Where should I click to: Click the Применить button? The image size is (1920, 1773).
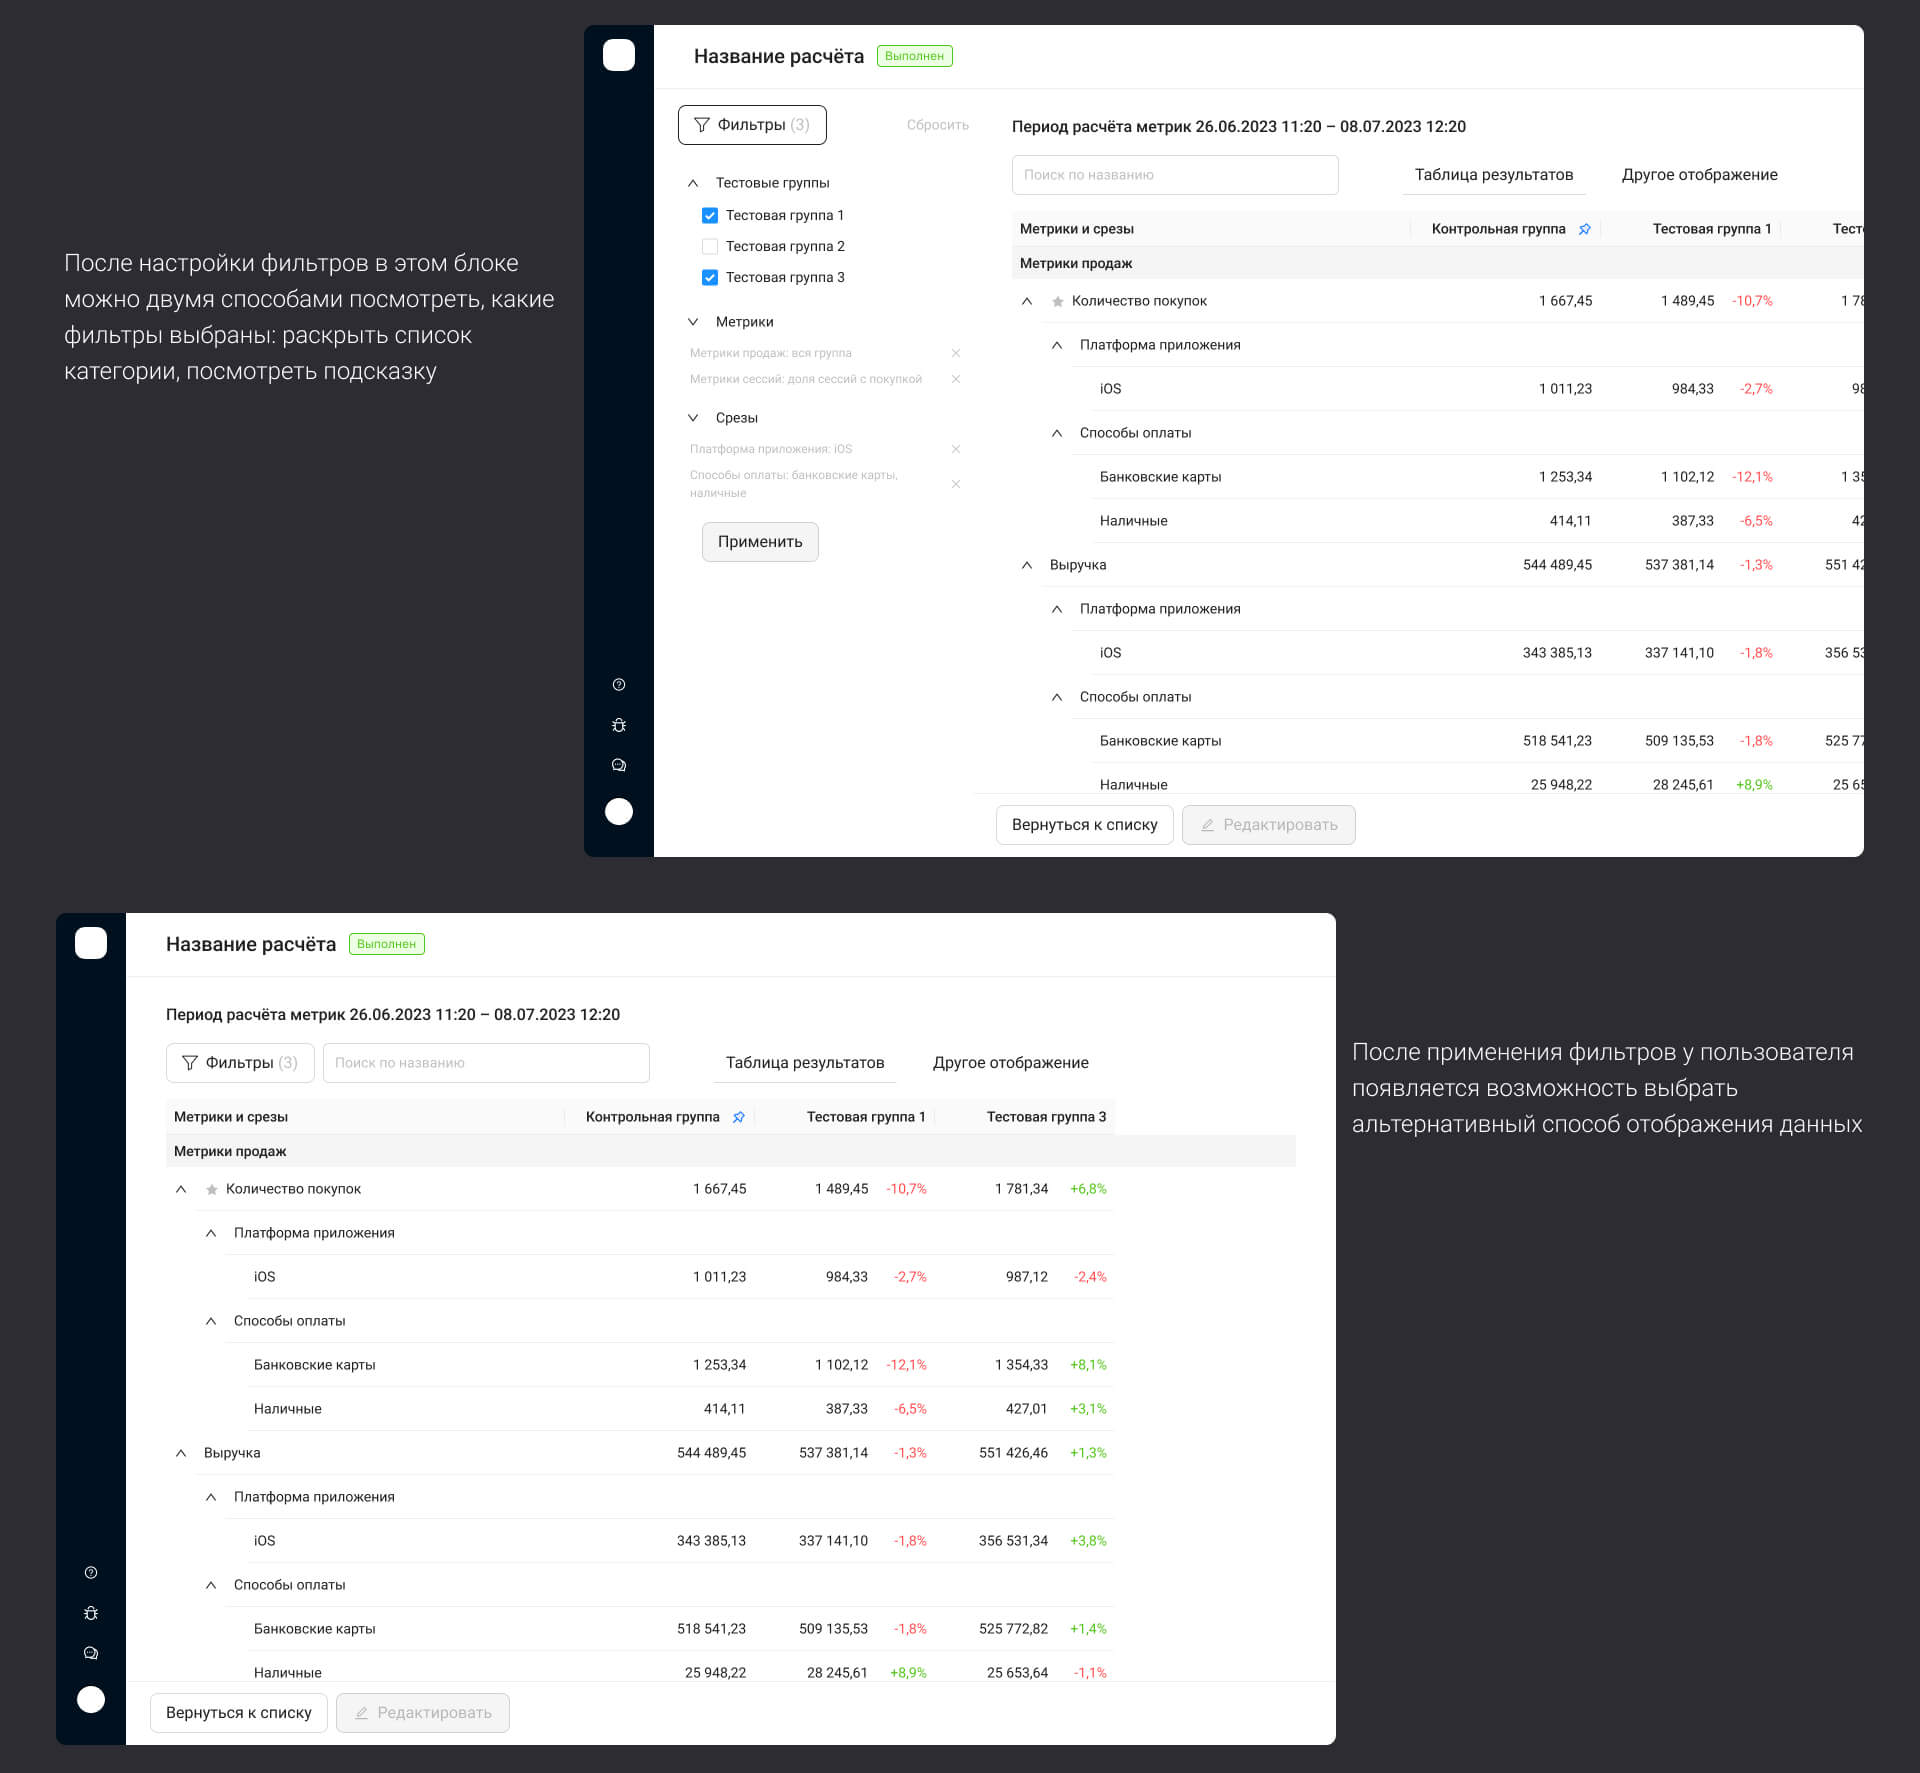pyautogui.click(x=760, y=542)
